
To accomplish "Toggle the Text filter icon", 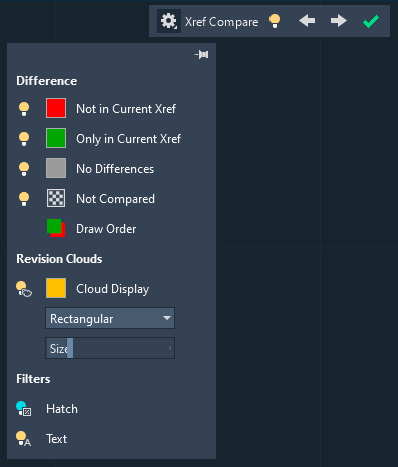I will (x=23, y=439).
